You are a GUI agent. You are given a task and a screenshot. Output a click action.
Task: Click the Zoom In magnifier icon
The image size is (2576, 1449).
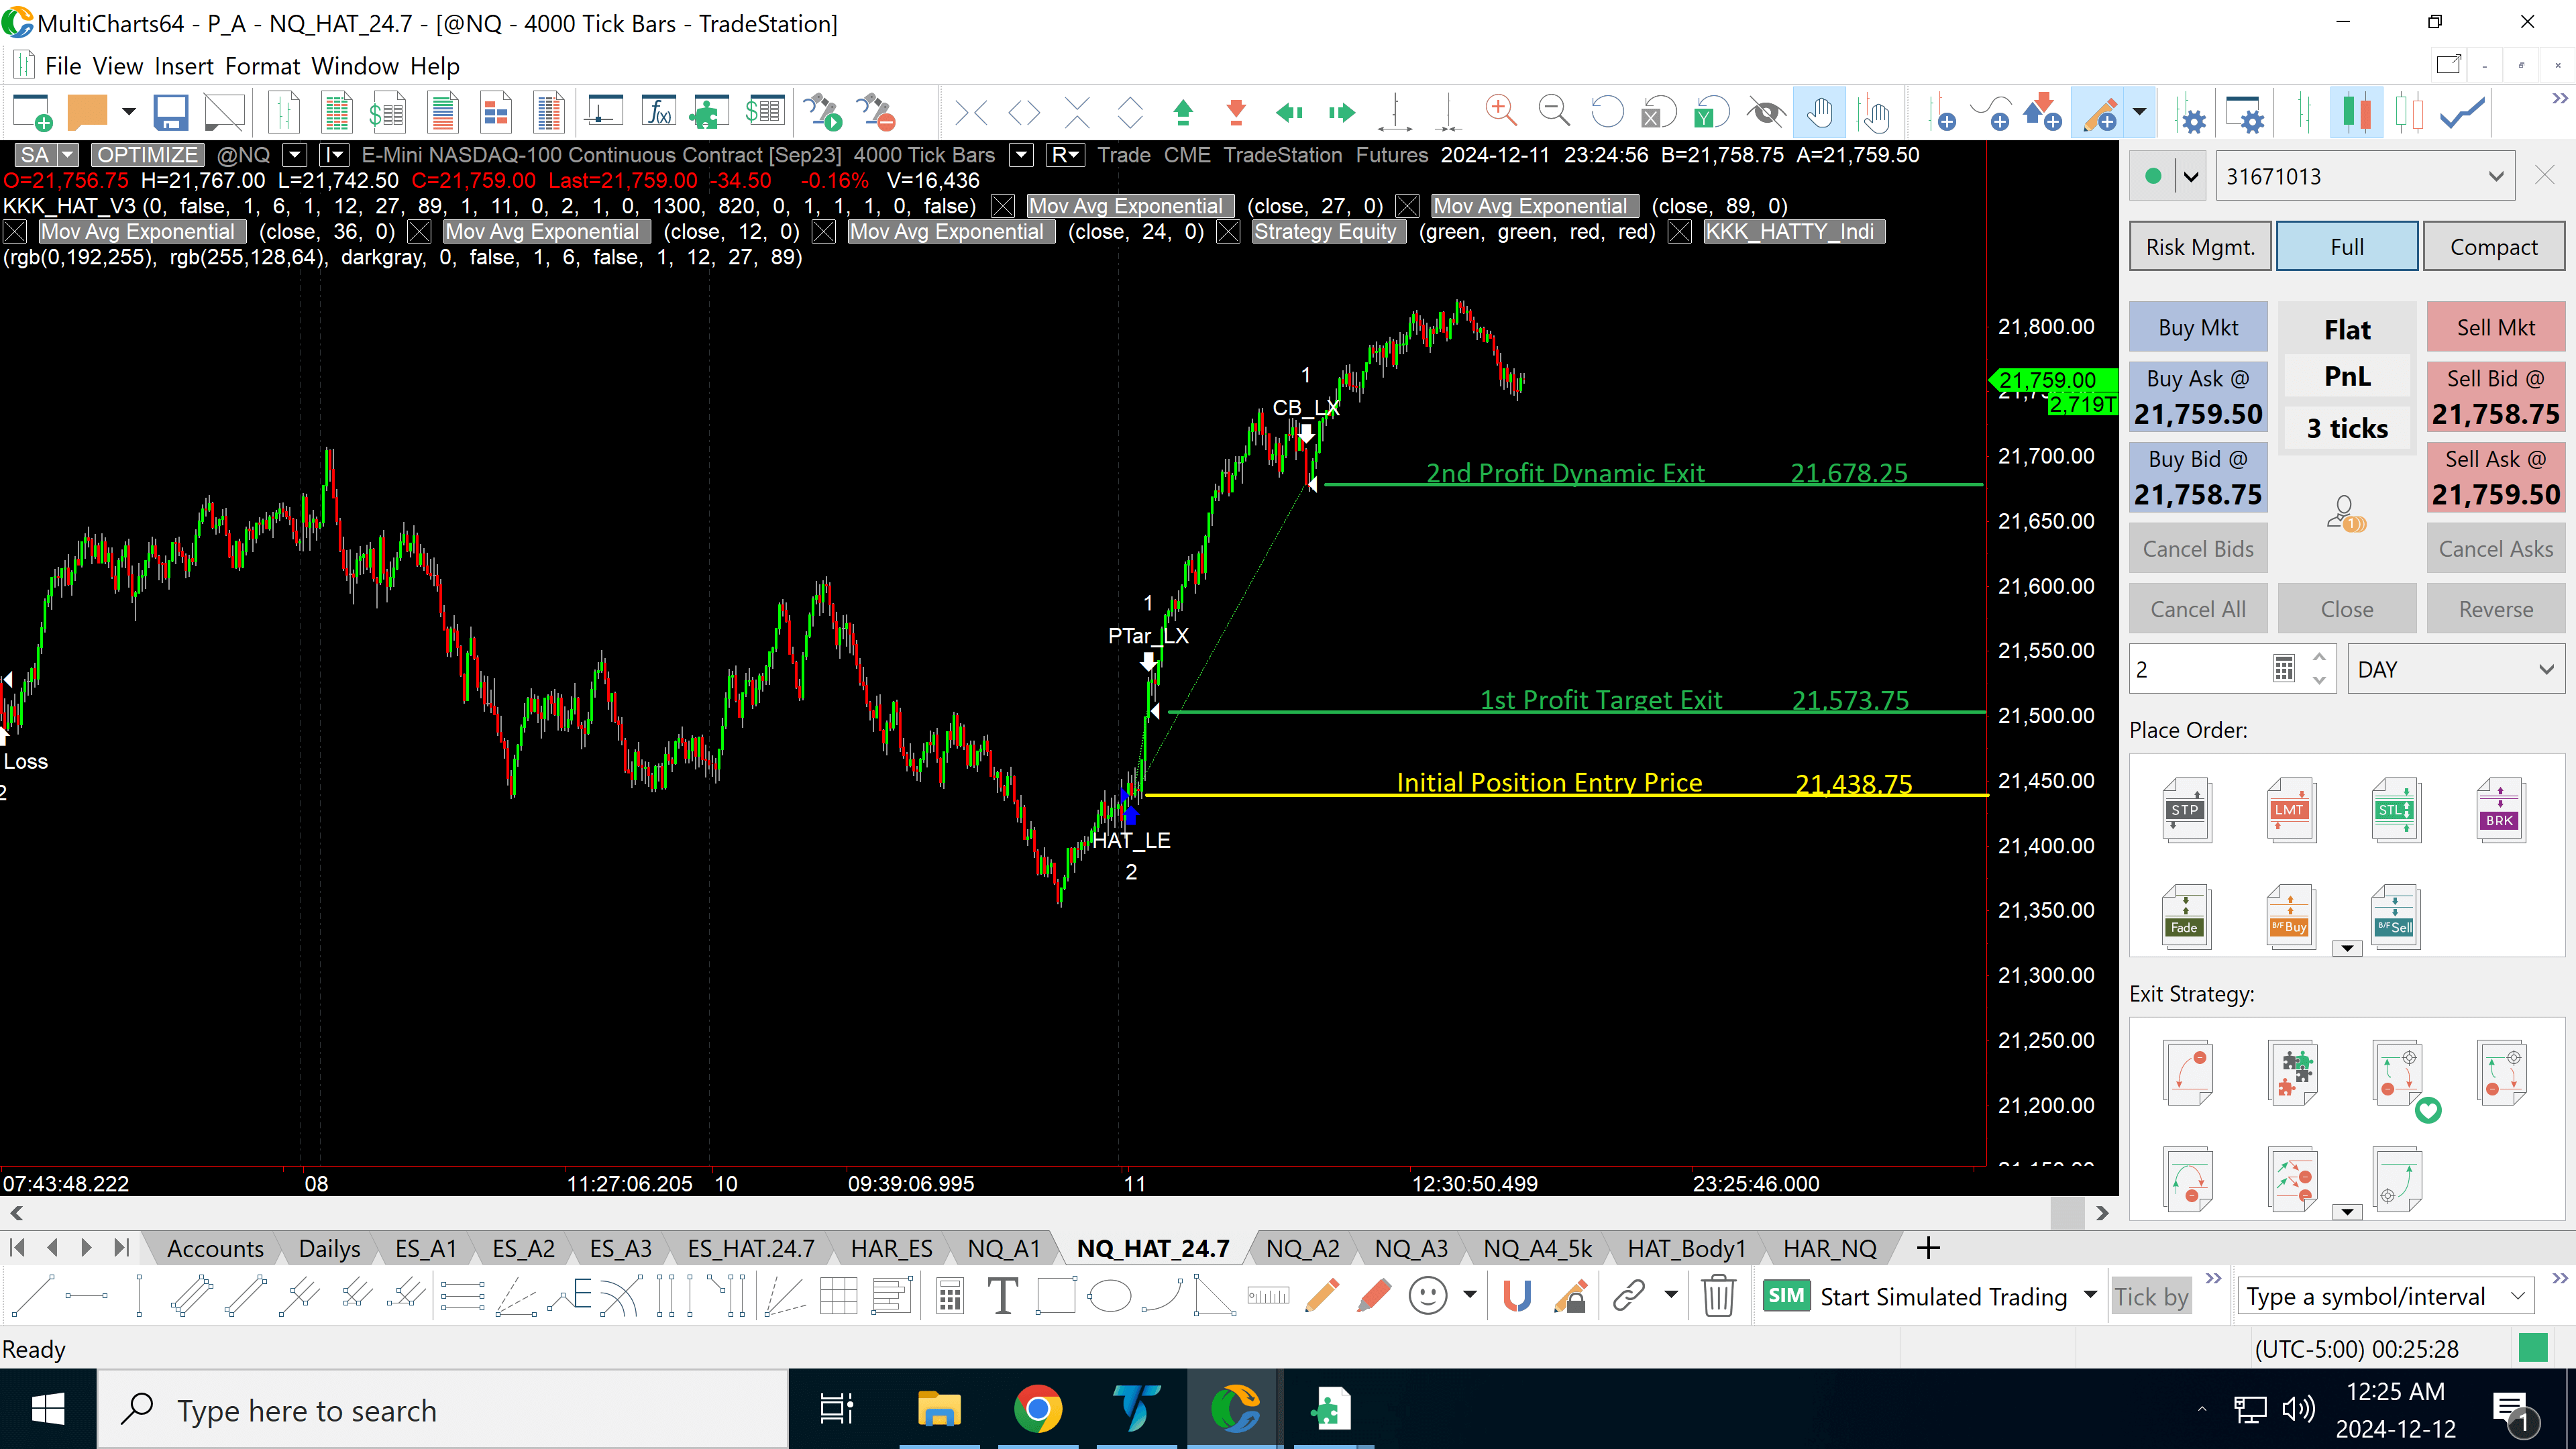(1501, 112)
